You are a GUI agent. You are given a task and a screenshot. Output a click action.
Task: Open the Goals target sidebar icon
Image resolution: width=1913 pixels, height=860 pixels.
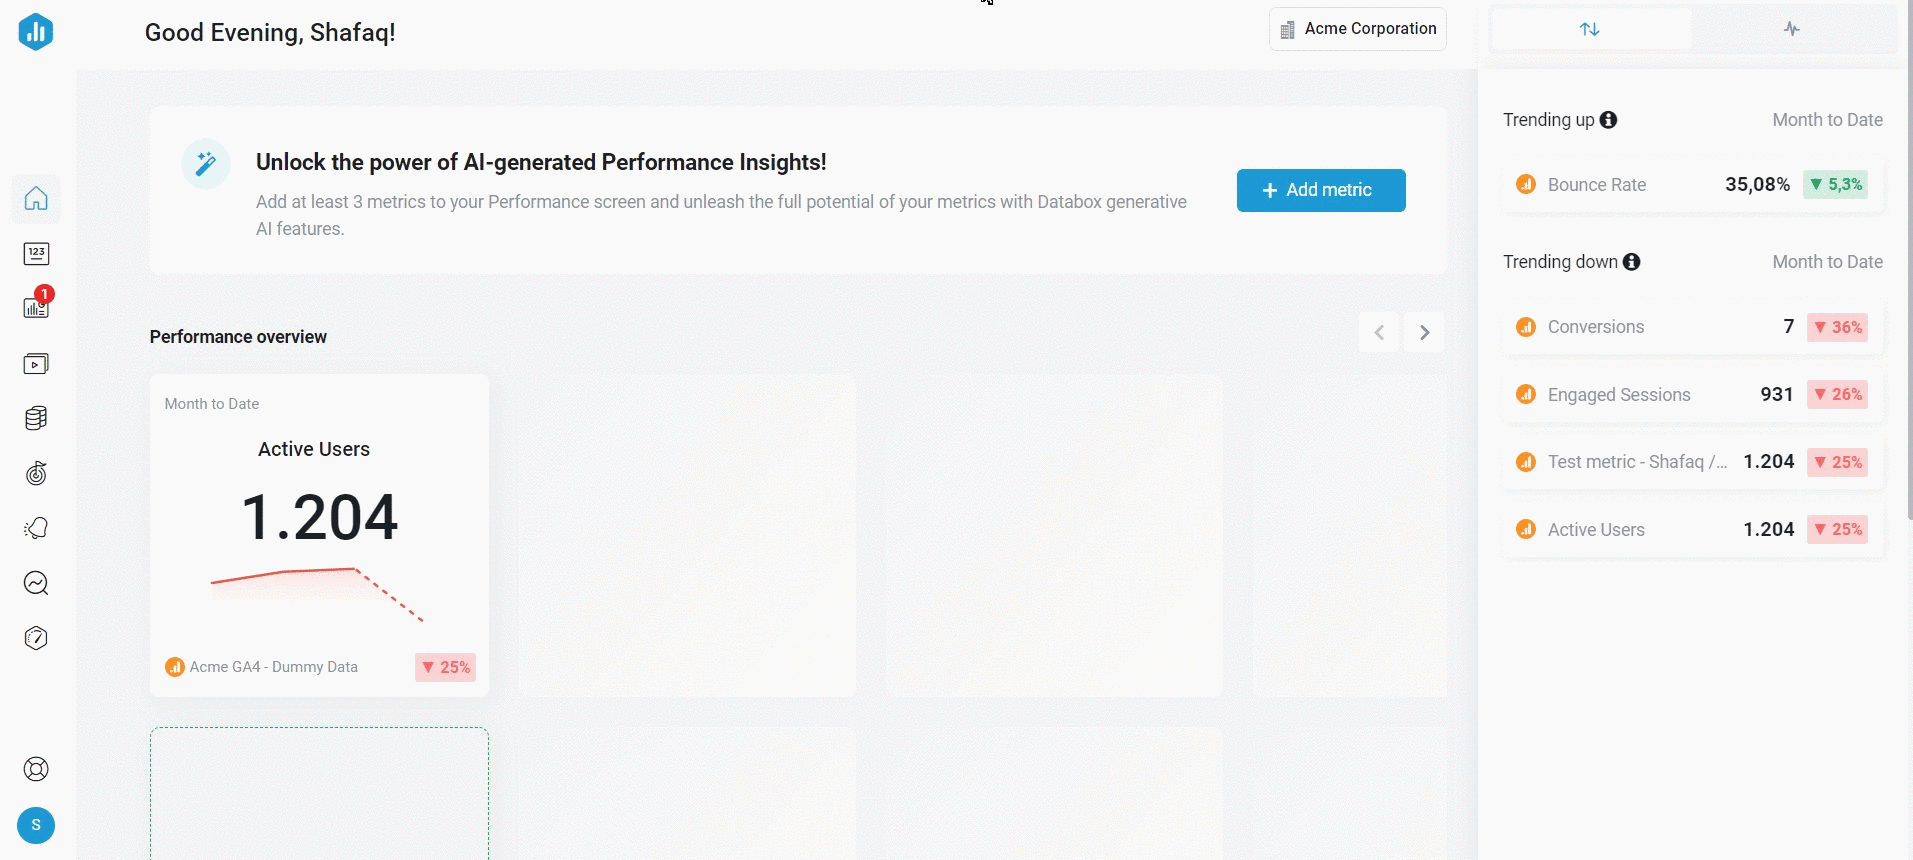coord(36,473)
